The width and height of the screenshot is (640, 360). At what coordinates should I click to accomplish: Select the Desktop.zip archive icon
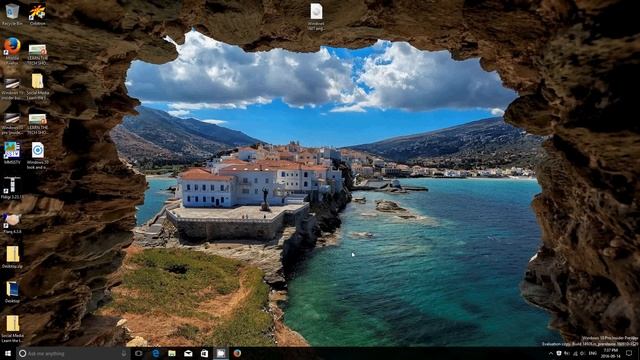(x=12, y=257)
